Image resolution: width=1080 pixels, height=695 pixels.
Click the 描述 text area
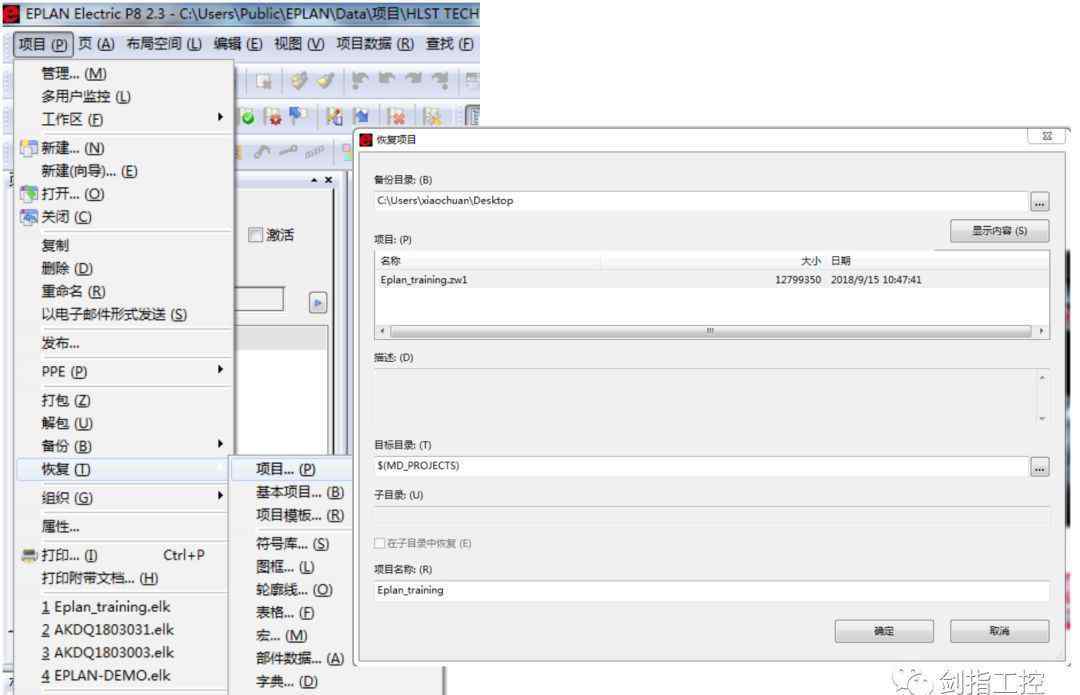[705, 397]
